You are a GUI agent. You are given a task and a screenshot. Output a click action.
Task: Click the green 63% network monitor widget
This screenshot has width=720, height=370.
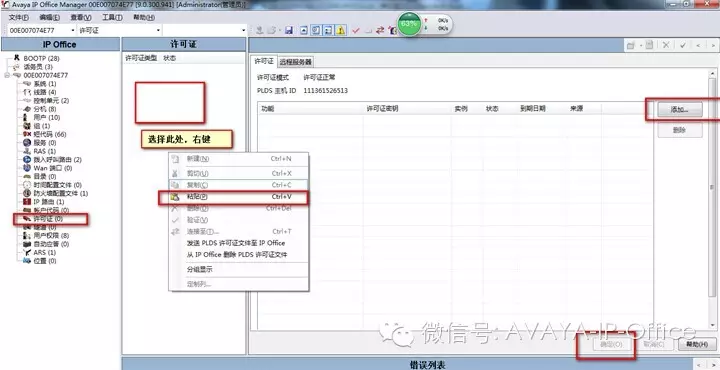tap(409, 24)
